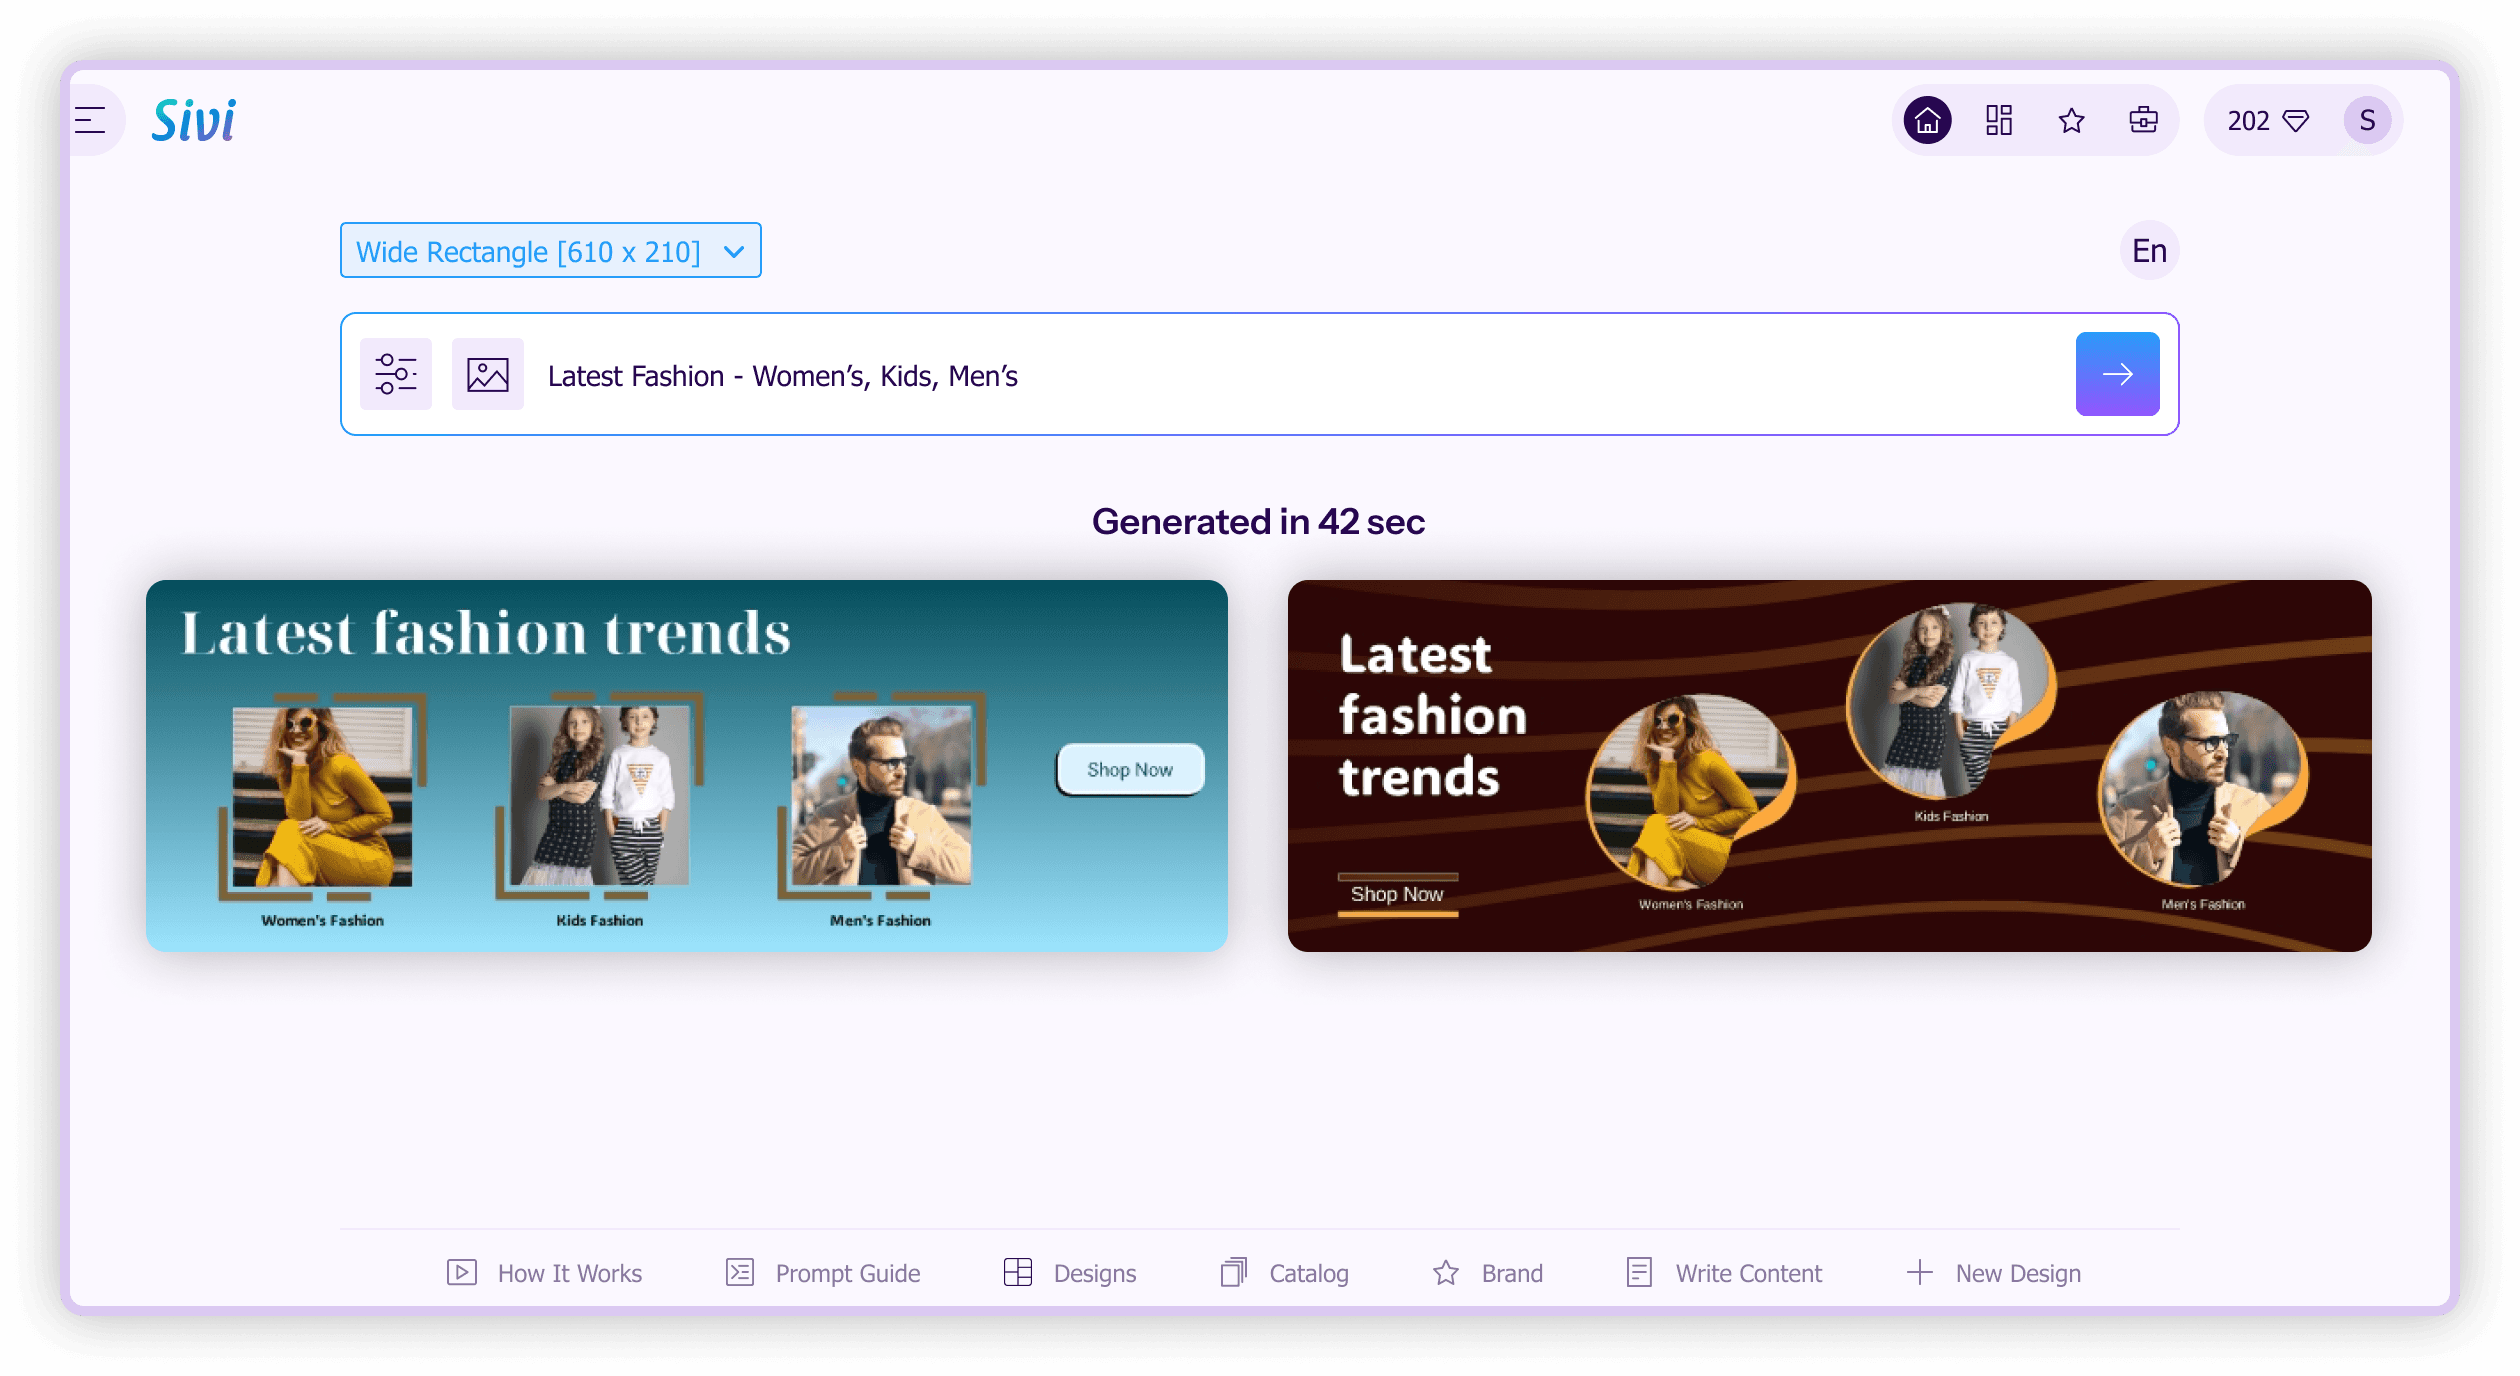Select the language dropdown showing En
Viewport: 2520px width, 1376px height.
point(2151,251)
